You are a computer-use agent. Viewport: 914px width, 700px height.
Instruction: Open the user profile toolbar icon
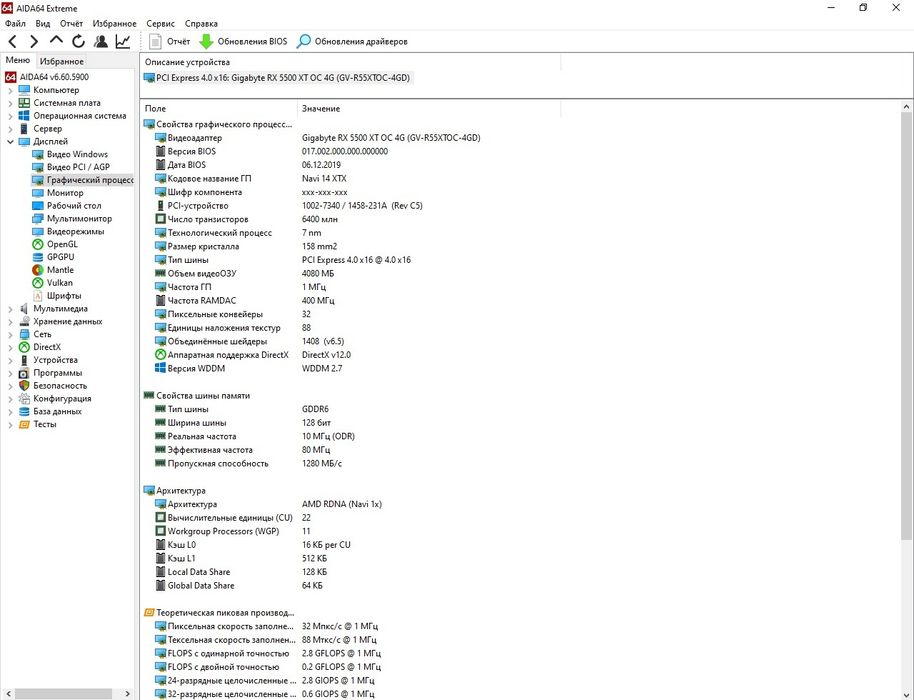[x=101, y=41]
